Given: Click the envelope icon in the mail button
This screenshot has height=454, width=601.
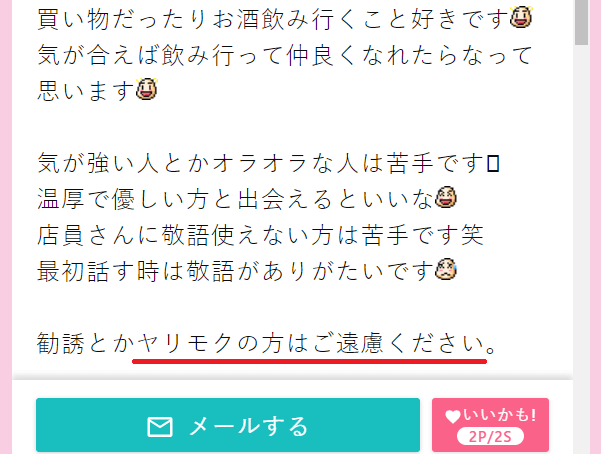Looking at the screenshot, I should pyautogui.click(x=160, y=427).
